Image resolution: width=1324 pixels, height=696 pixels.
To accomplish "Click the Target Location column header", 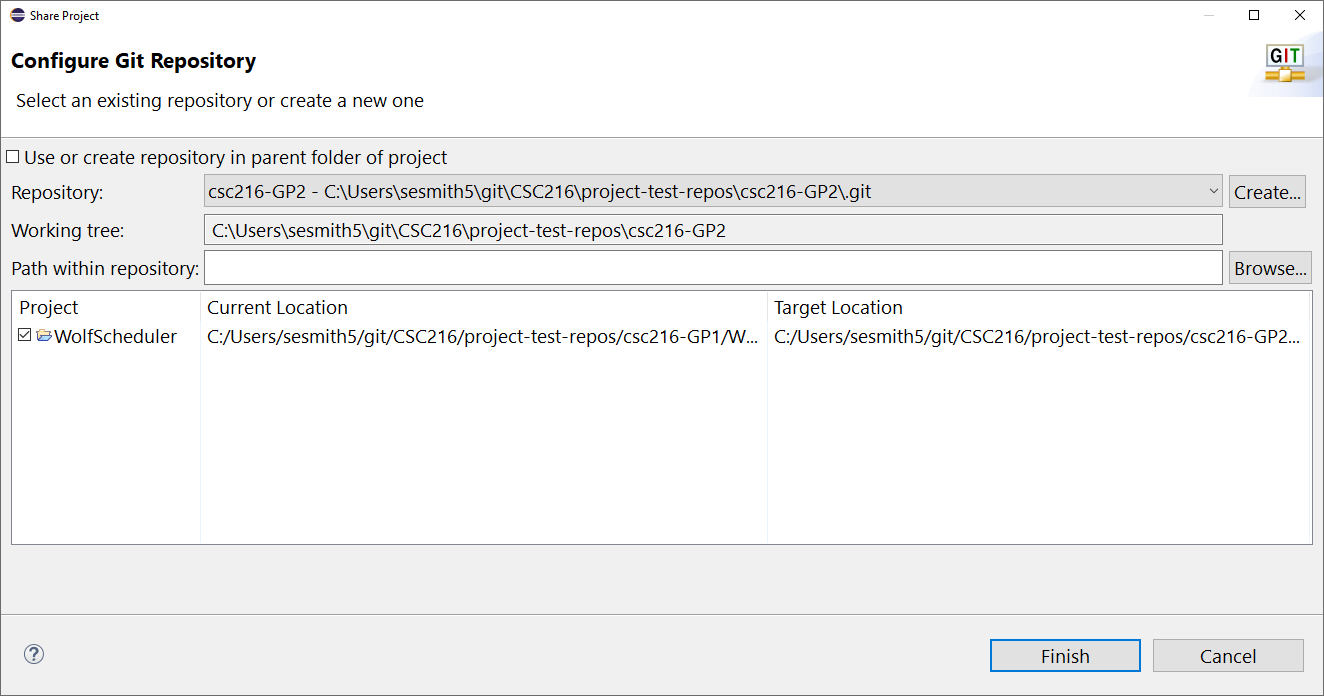I will click(x=838, y=307).
